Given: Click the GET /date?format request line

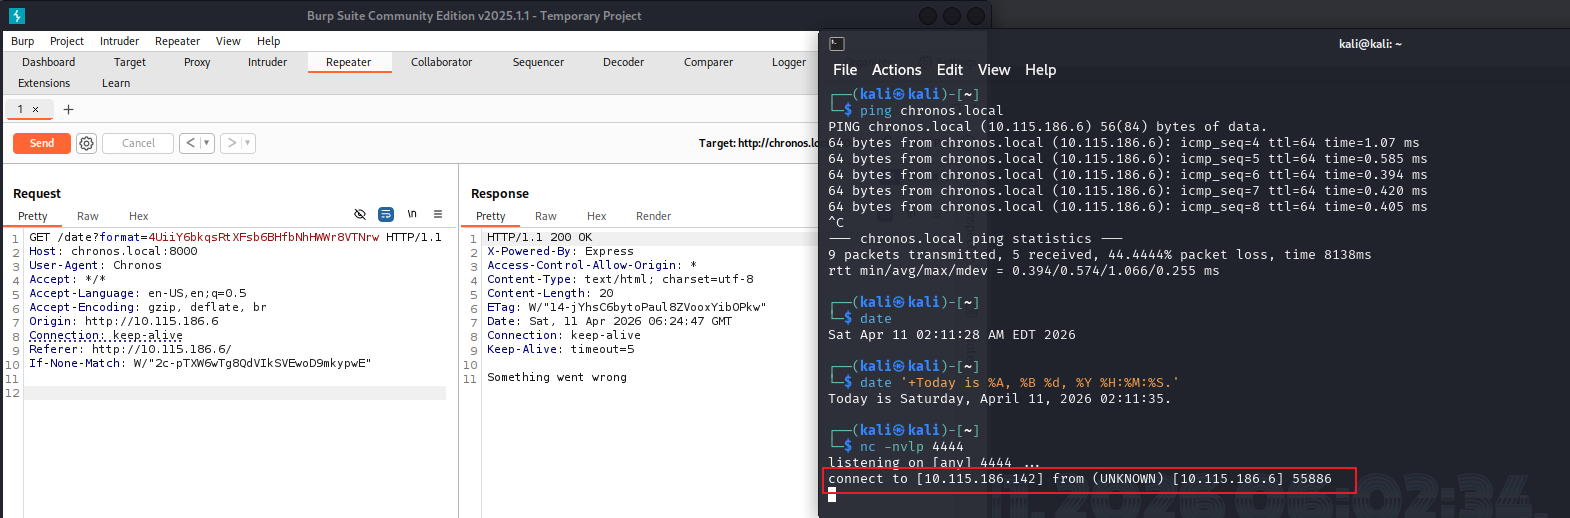Looking at the screenshot, I should click(235, 237).
